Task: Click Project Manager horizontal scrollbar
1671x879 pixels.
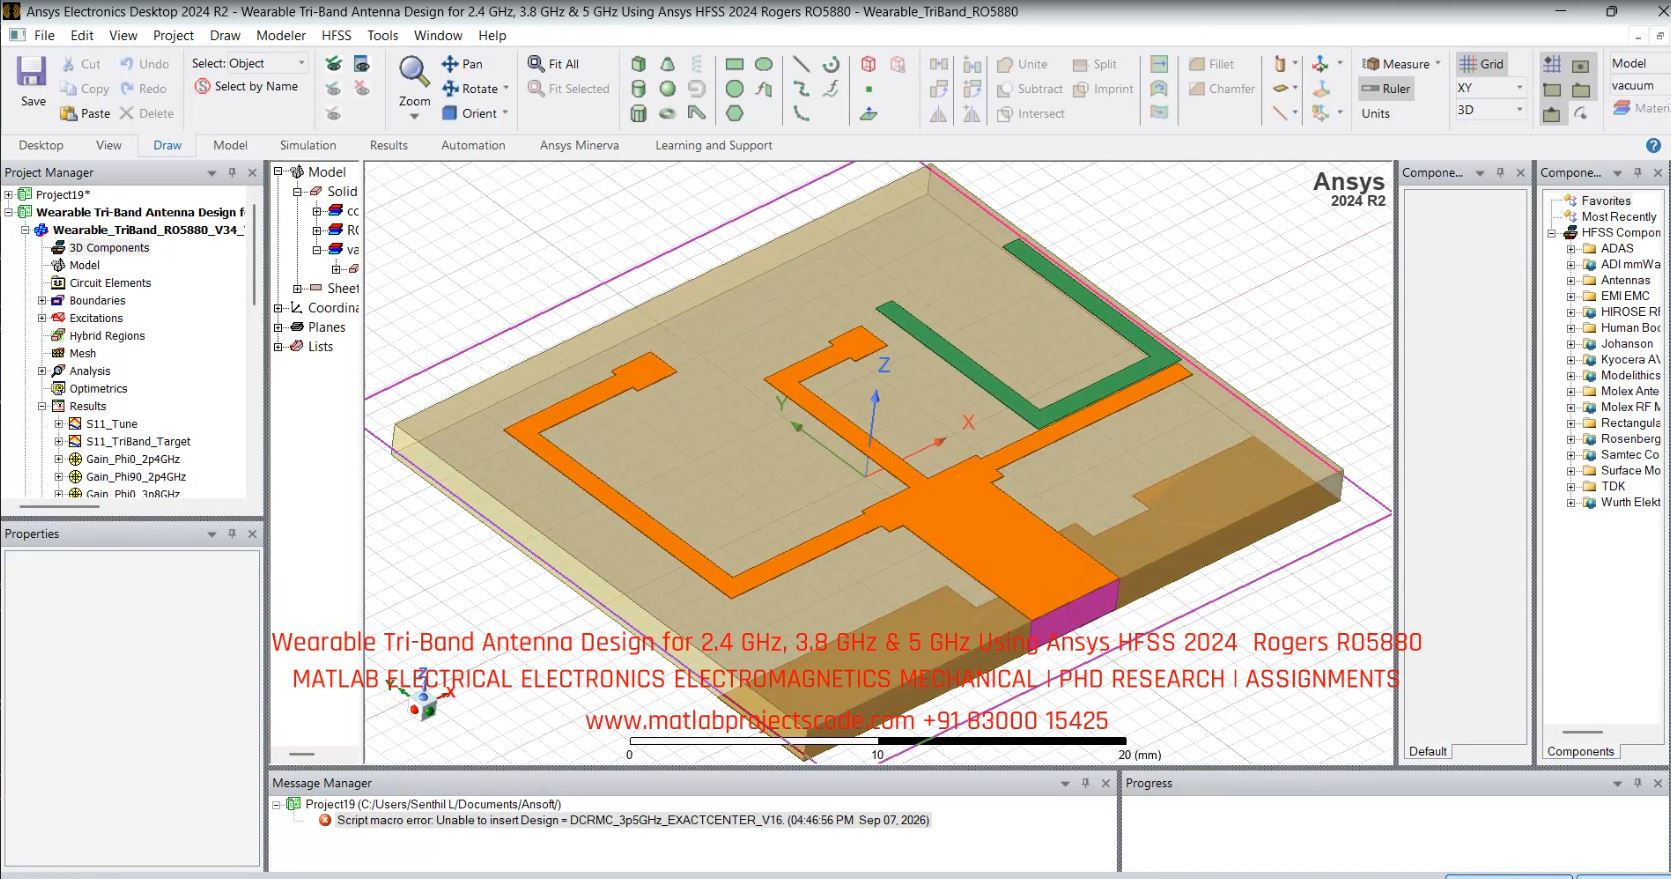Action: click(x=59, y=506)
